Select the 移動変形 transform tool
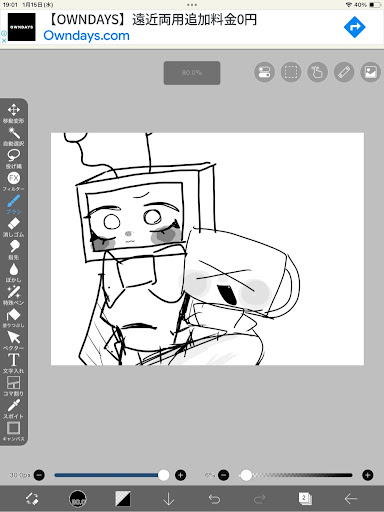The height and width of the screenshot is (512, 384). pyautogui.click(x=14, y=114)
